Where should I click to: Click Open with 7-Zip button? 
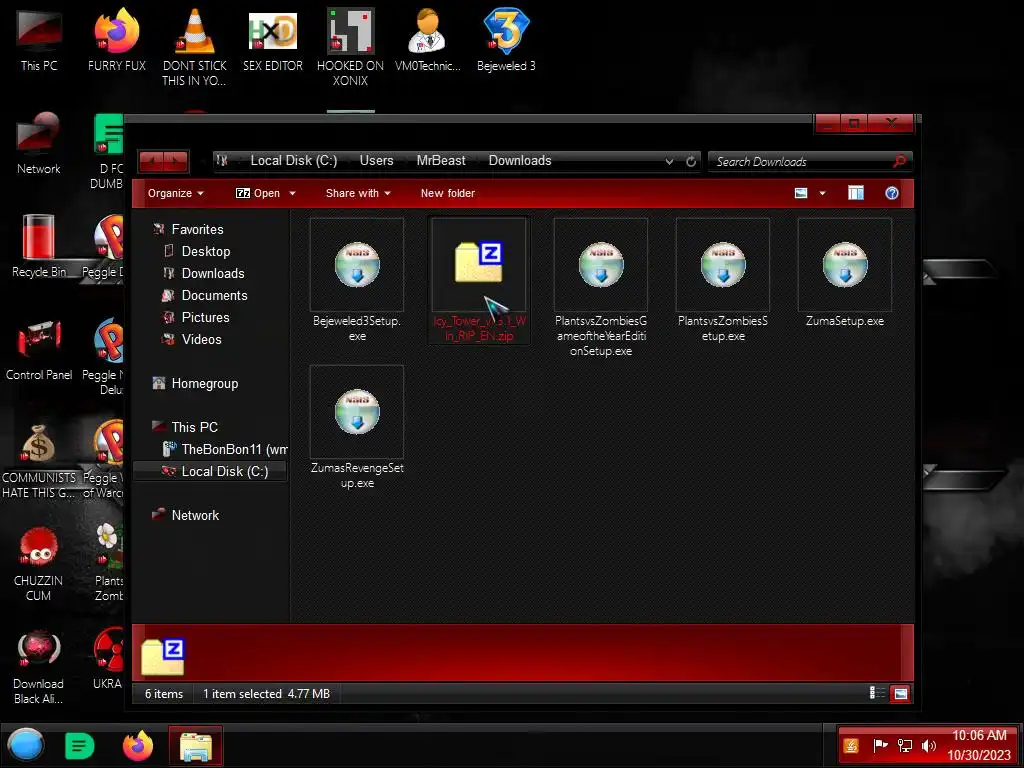258,193
